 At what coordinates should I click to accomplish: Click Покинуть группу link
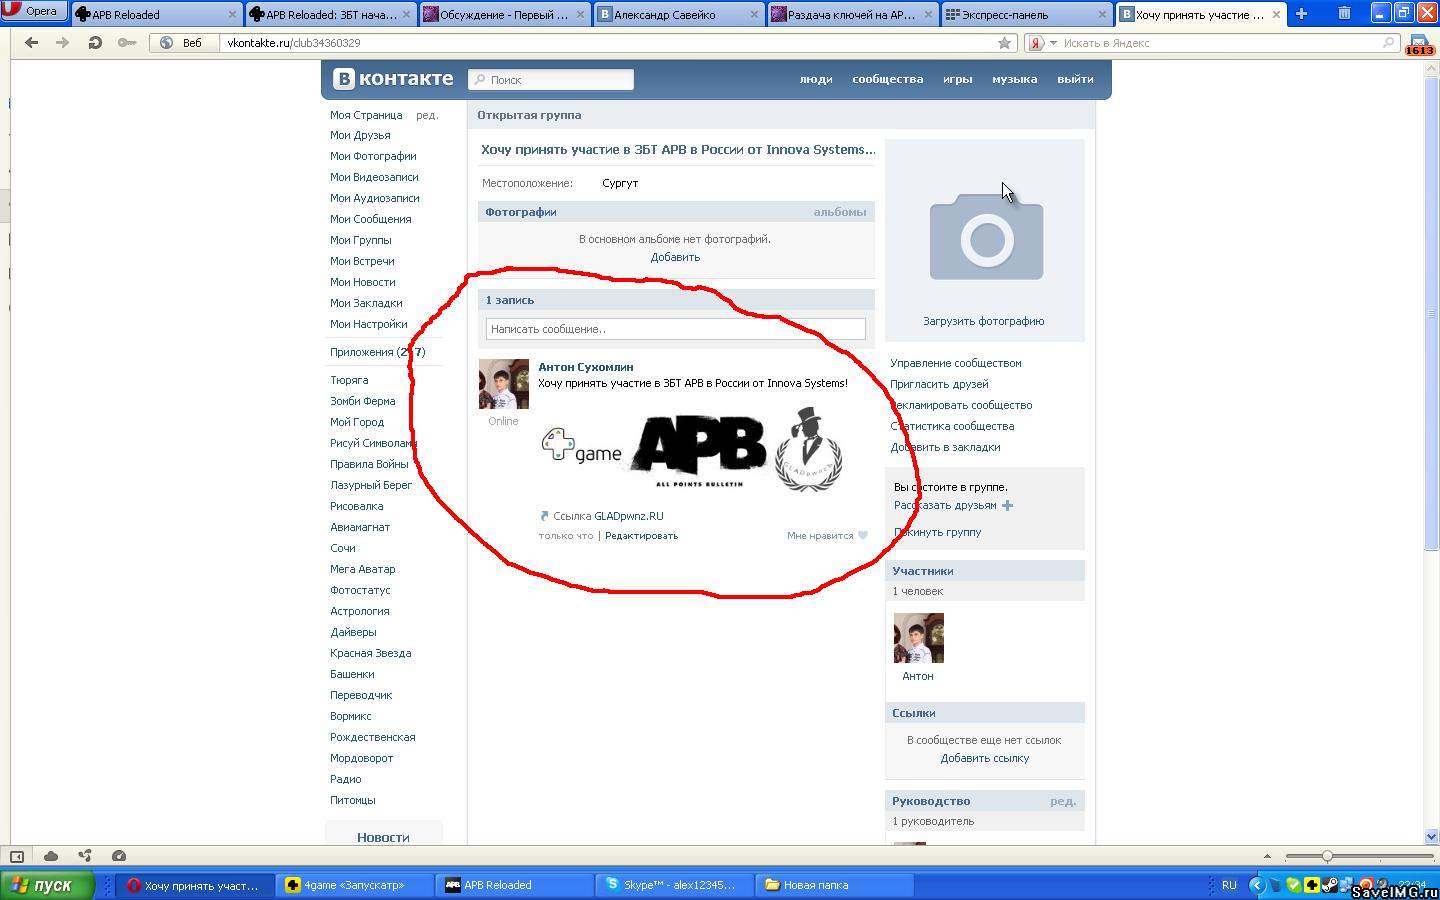click(x=937, y=532)
